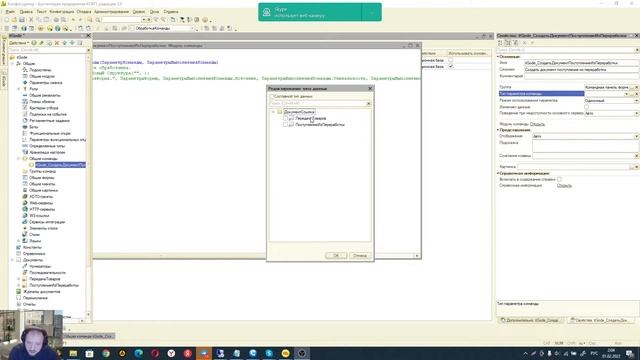Toggle first row checkbox in Использовать основ column
Screen dimensions: 640x360
coord(451,60)
